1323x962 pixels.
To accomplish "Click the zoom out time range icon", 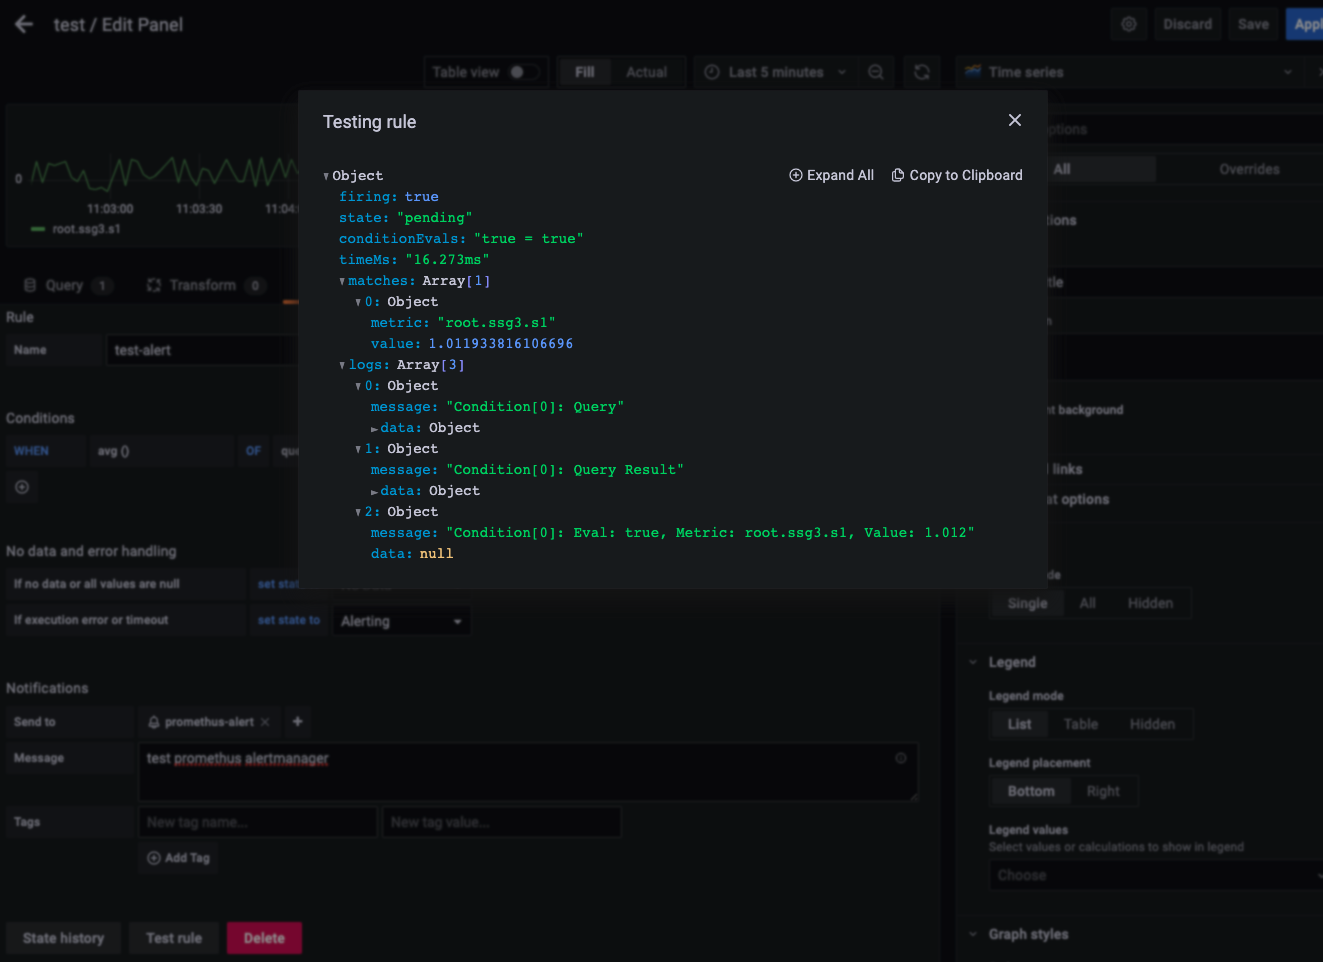I will (x=876, y=72).
